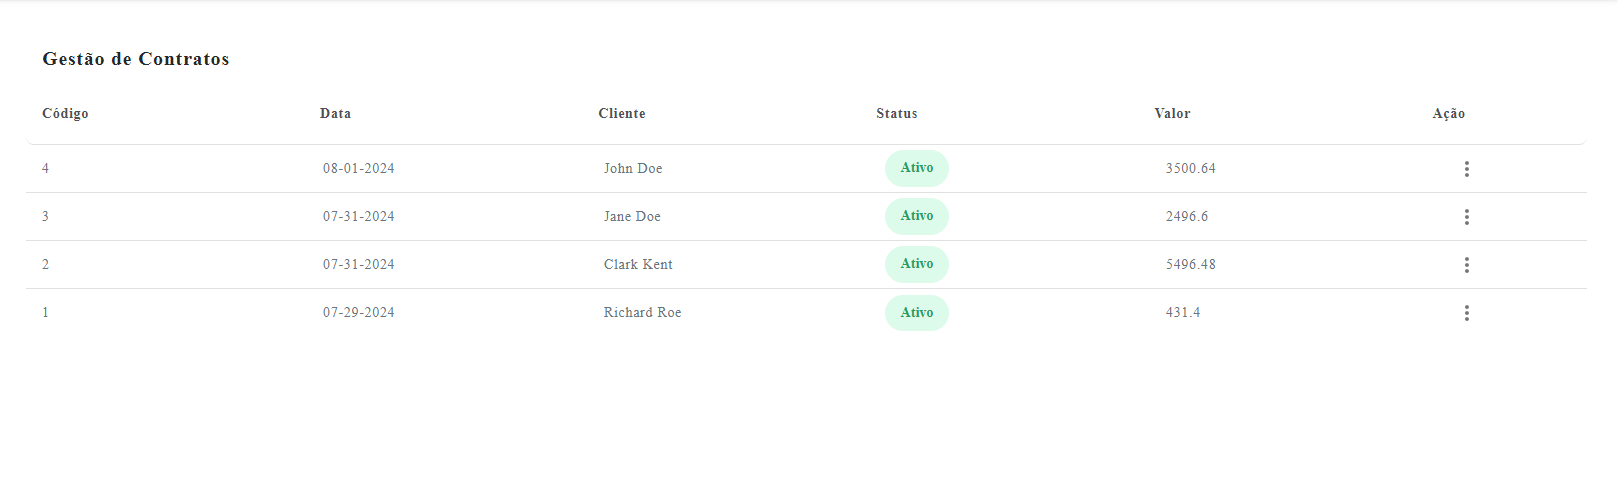The width and height of the screenshot is (1618, 483).
Task: Sort by the Código column header
Action: [65, 114]
